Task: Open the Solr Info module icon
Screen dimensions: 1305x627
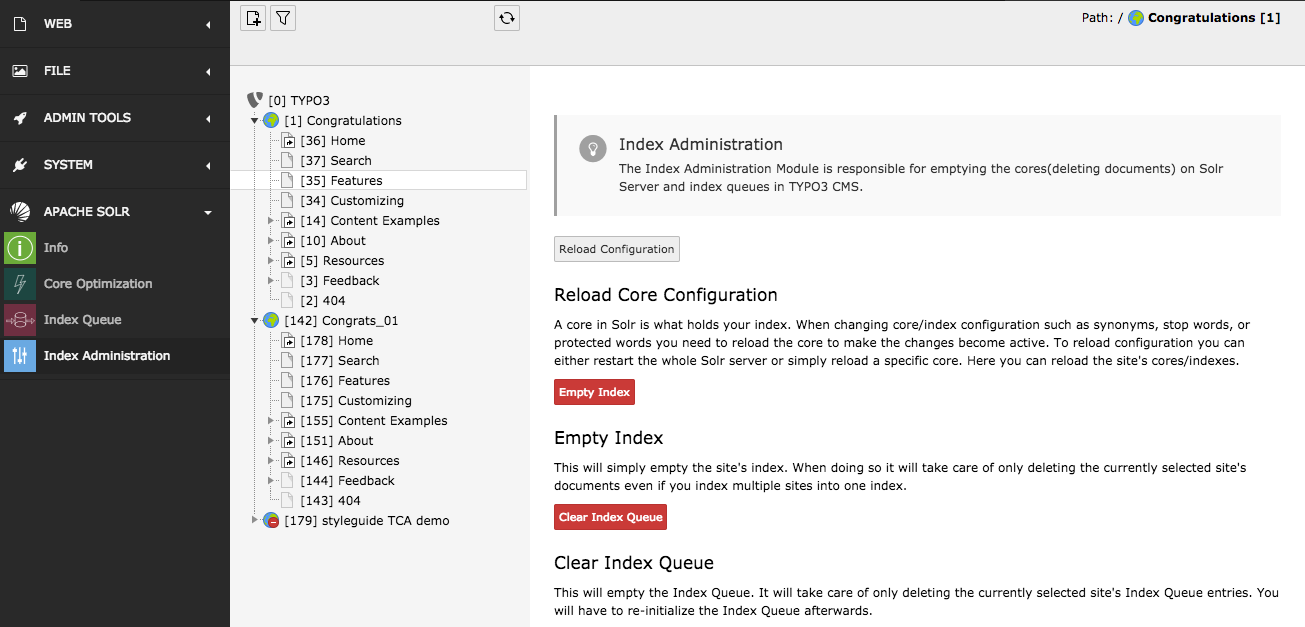Action: (x=20, y=248)
